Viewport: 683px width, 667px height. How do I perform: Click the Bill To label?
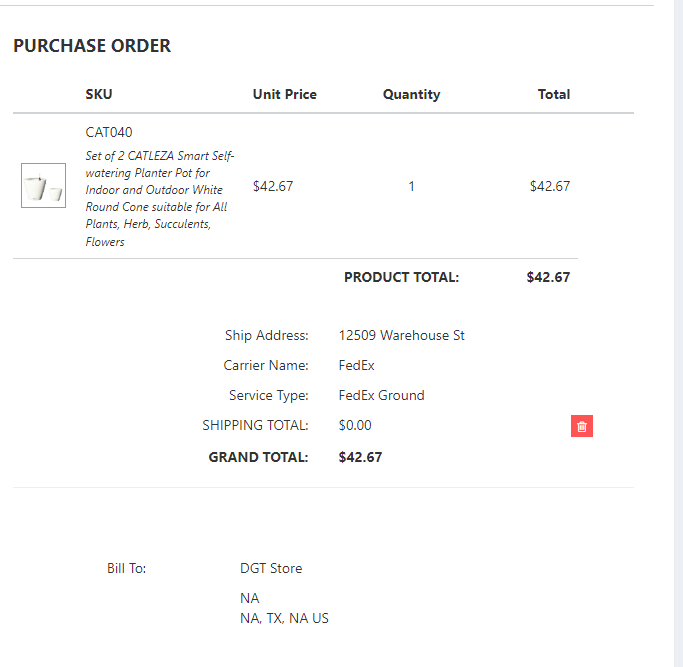(x=126, y=568)
